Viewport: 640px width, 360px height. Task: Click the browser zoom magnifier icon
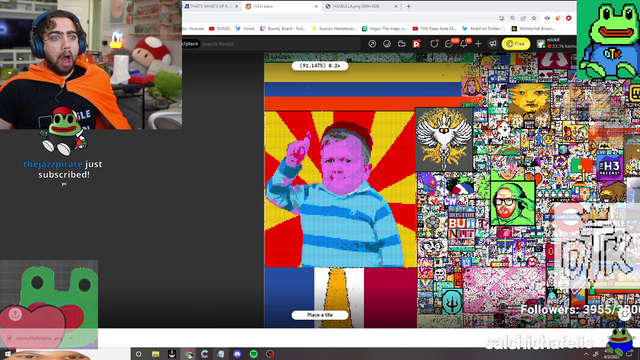coord(512,18)
